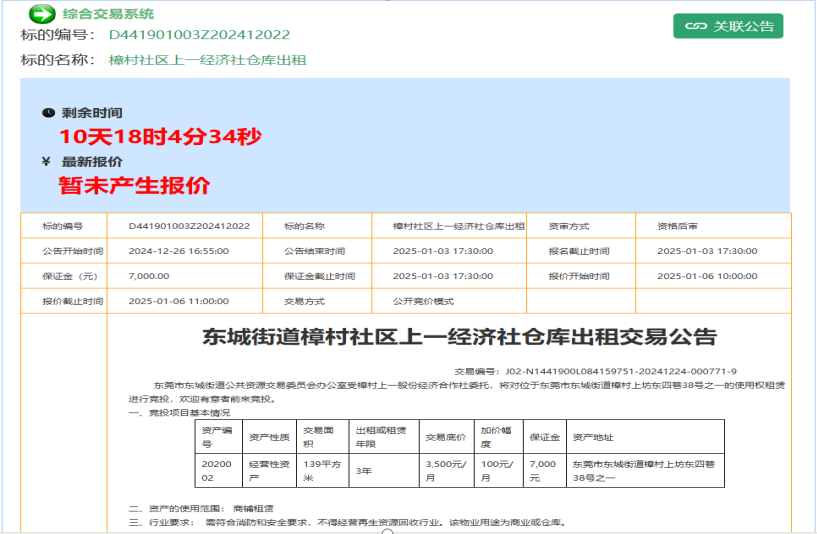
Task: Click the 交易方式 label cell
Action: 317,301
